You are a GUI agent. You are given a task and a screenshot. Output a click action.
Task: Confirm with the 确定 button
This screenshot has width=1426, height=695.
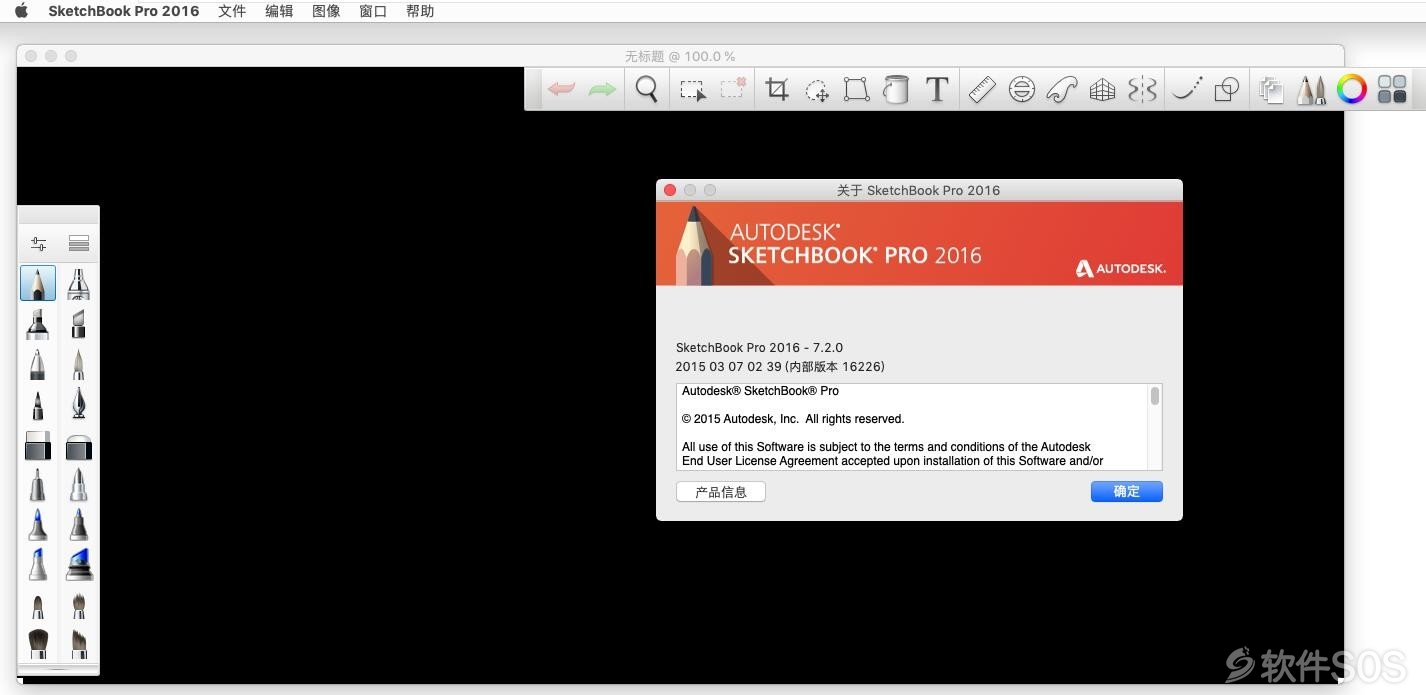click(x=1127, y=491)
